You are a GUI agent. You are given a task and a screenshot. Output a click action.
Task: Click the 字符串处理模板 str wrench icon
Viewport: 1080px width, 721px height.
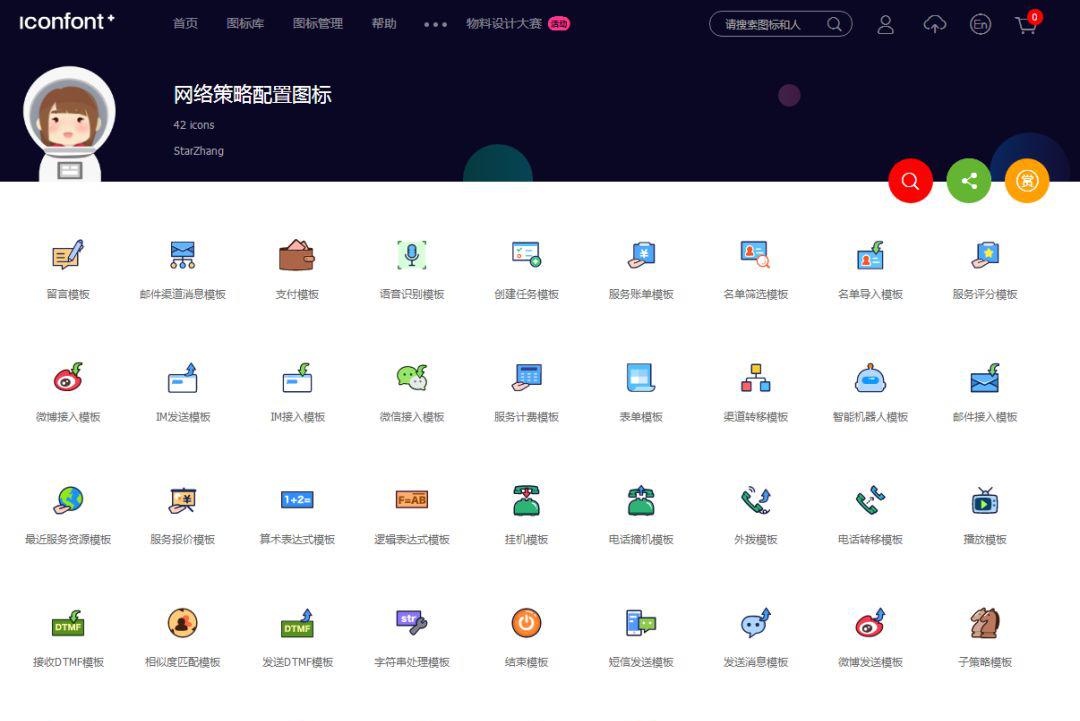pos(412,623)
